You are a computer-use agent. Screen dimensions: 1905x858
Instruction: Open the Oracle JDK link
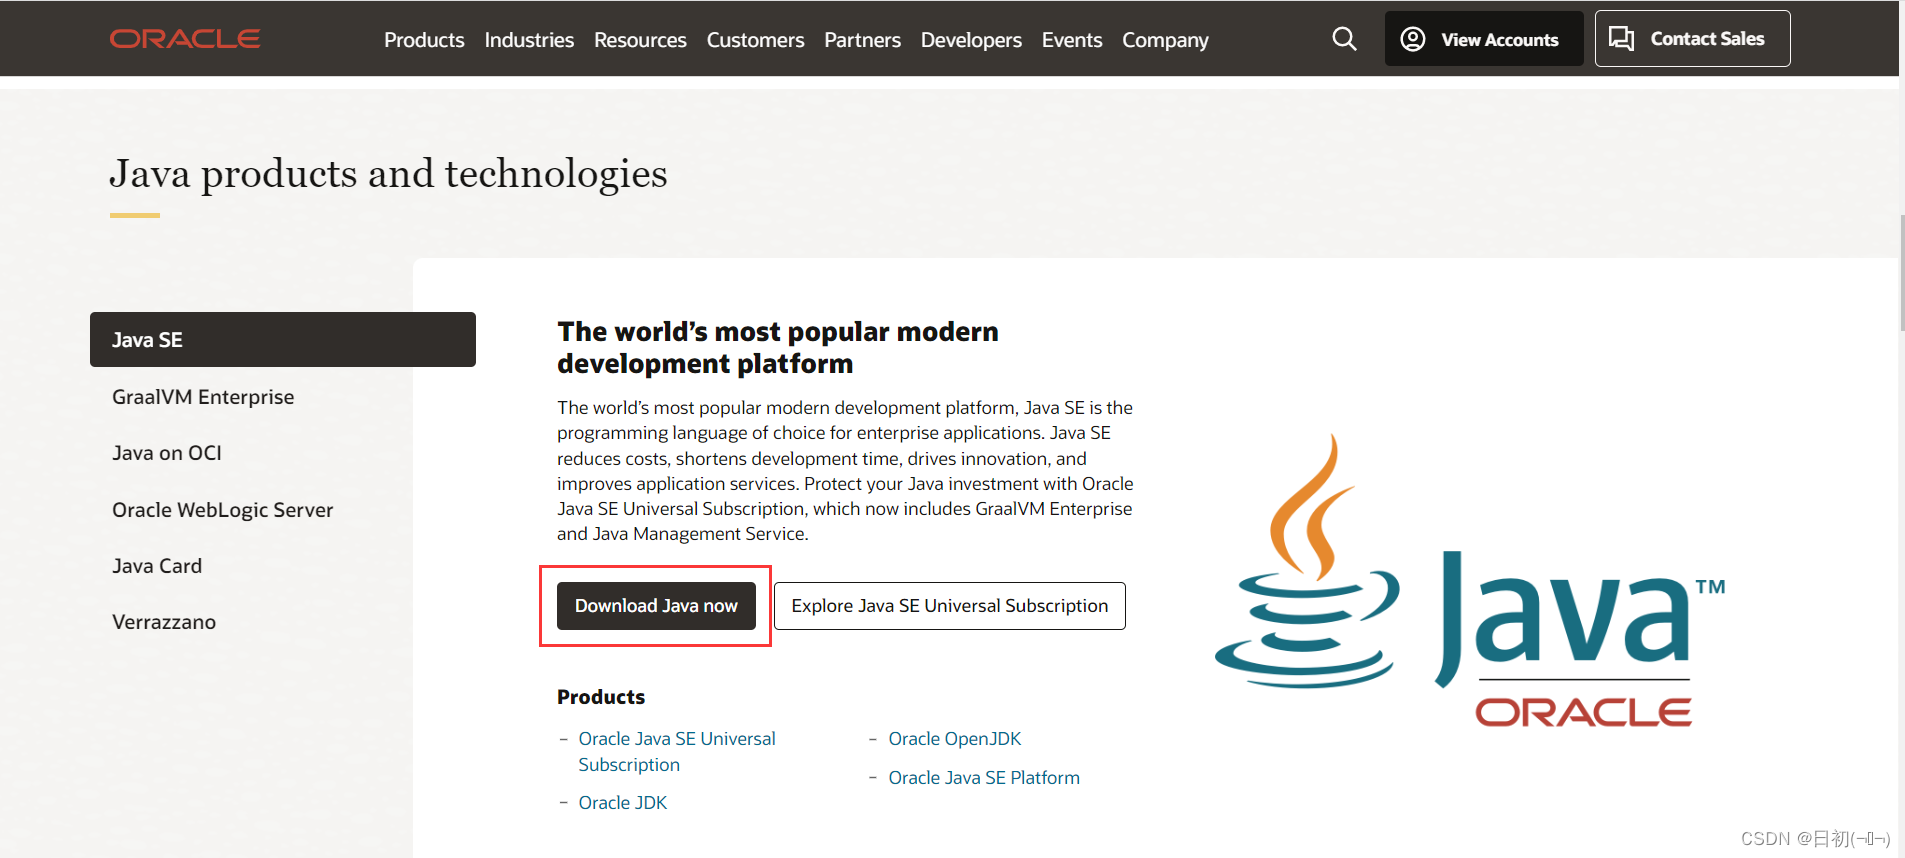622,803
